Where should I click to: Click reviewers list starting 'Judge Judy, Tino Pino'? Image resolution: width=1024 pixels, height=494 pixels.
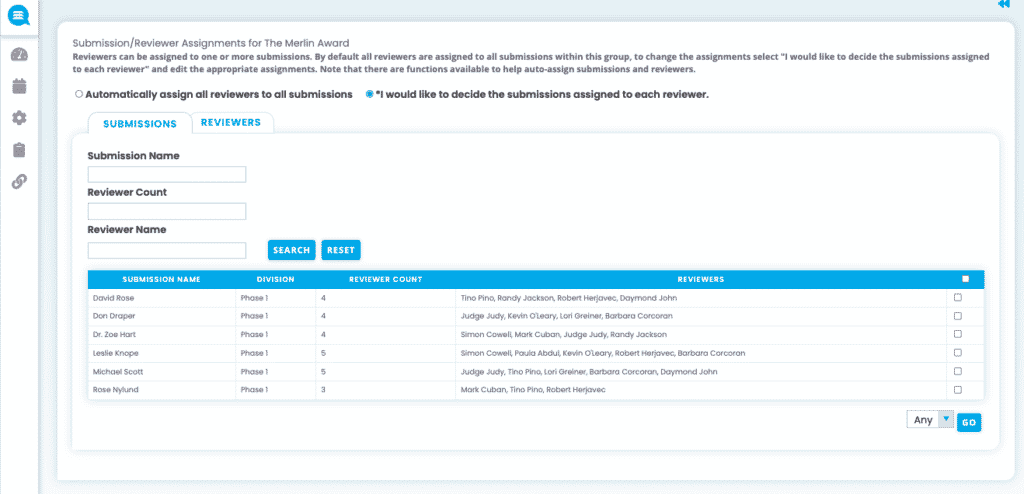pyautogui.click(x=588, y=372)
